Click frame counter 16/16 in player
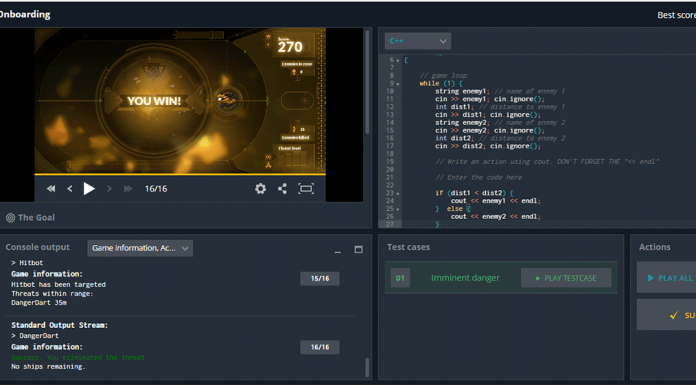The image size is (696, 385). [x=156, y=189]
